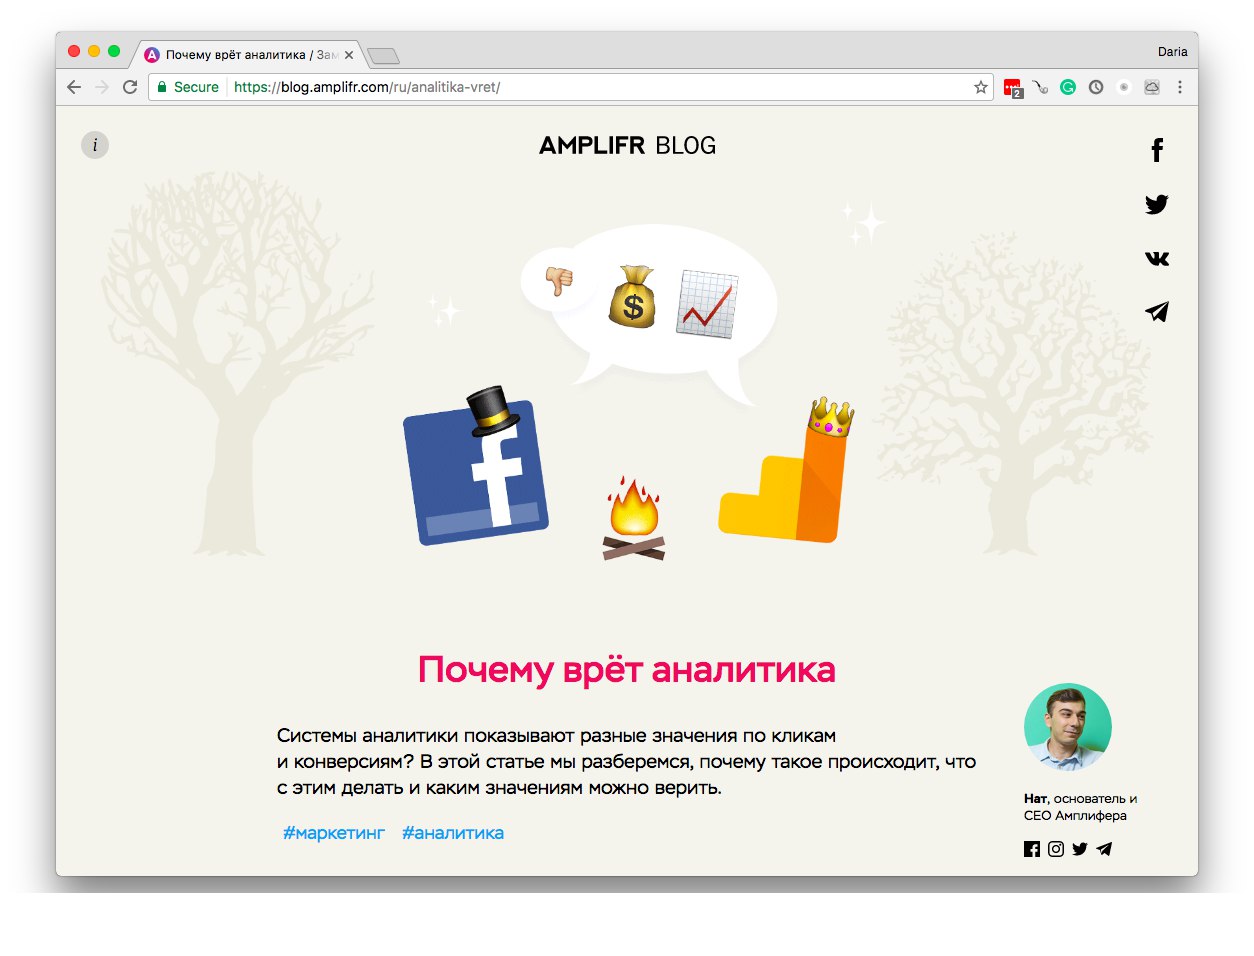
Task: Click the #маркетинг hashtag link
Action: pos(334,833)
